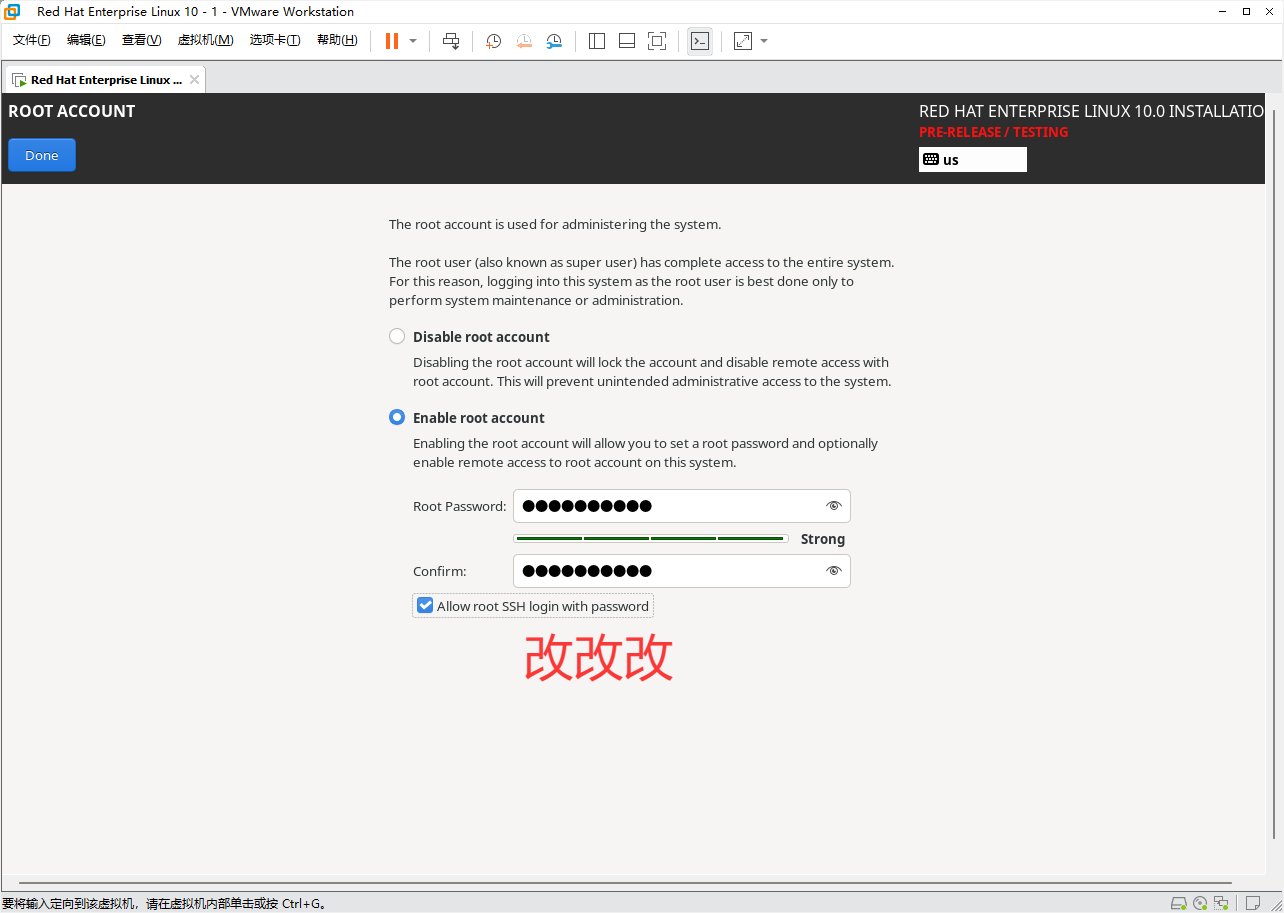Click the pause virtual machine icon

coord(392,41)
